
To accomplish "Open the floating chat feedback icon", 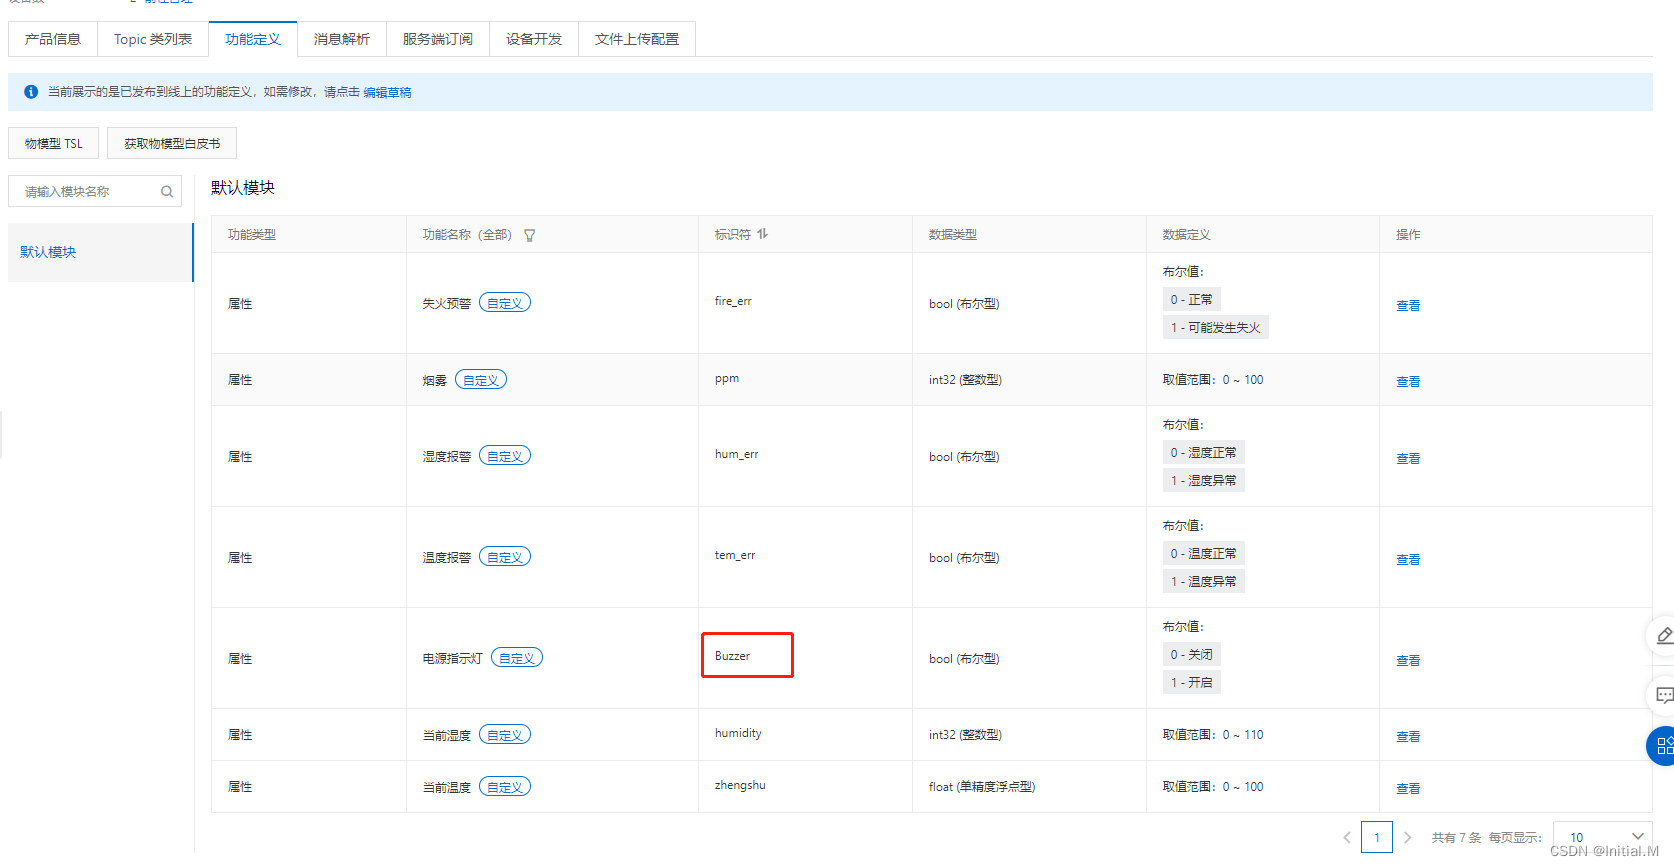I will (x=1664, y=695).
